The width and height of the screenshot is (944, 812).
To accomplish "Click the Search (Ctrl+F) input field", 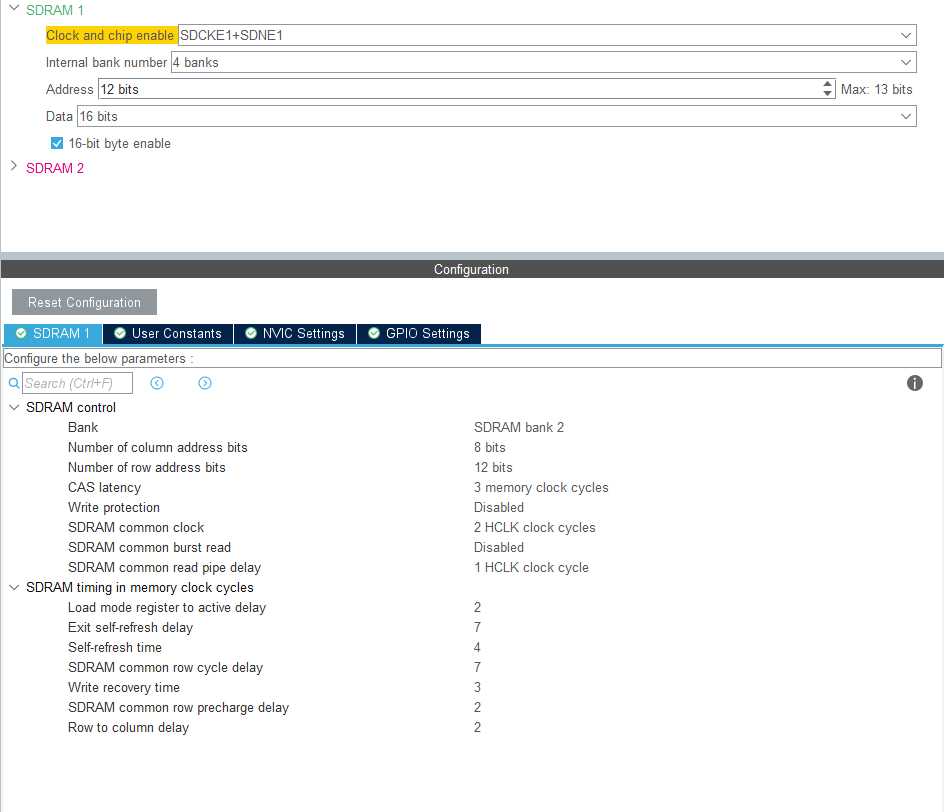I will coord(77,383).
